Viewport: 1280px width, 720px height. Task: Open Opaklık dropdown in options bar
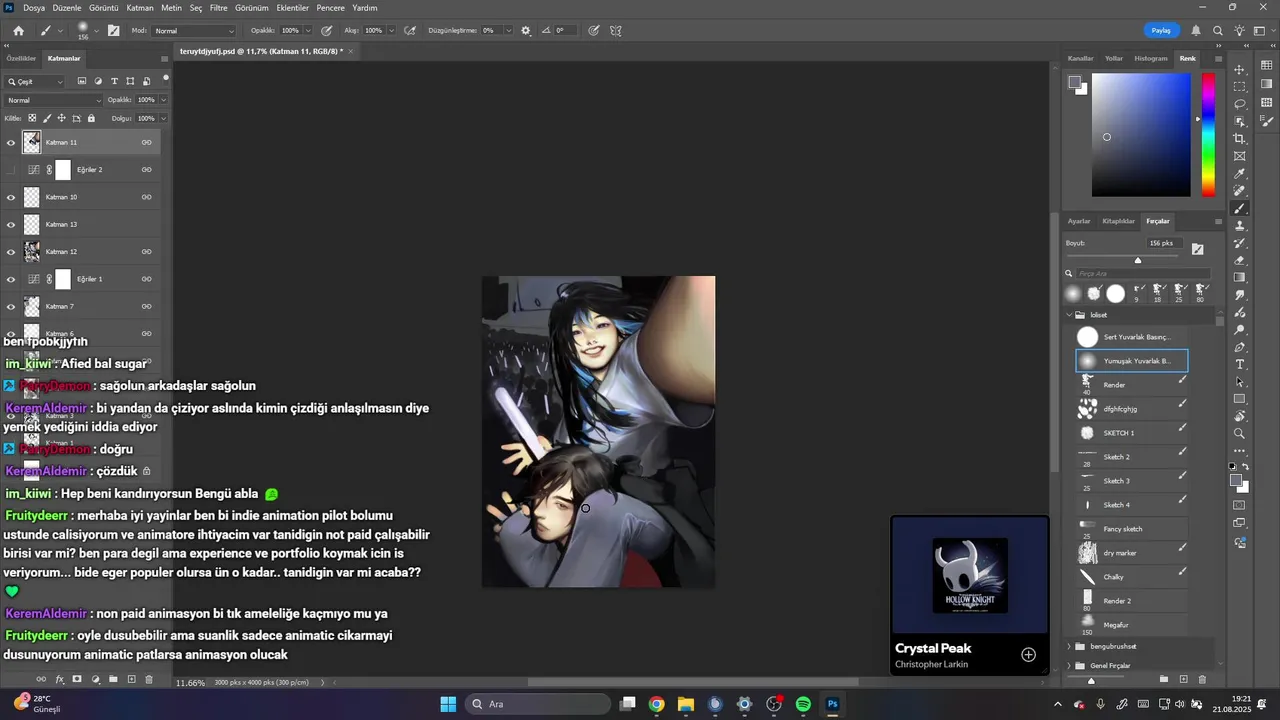pos(306,31)
